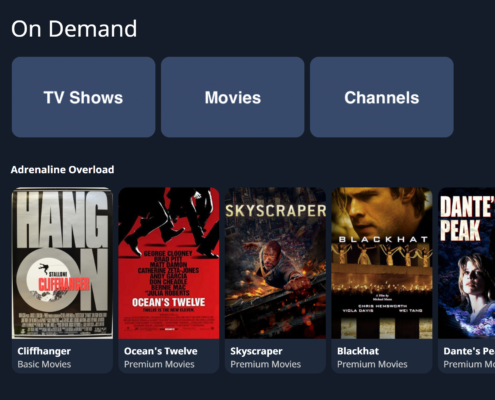495x400 pixels.
Task: Click the Cliffhanger title text
Action: (x=44, y=351)
